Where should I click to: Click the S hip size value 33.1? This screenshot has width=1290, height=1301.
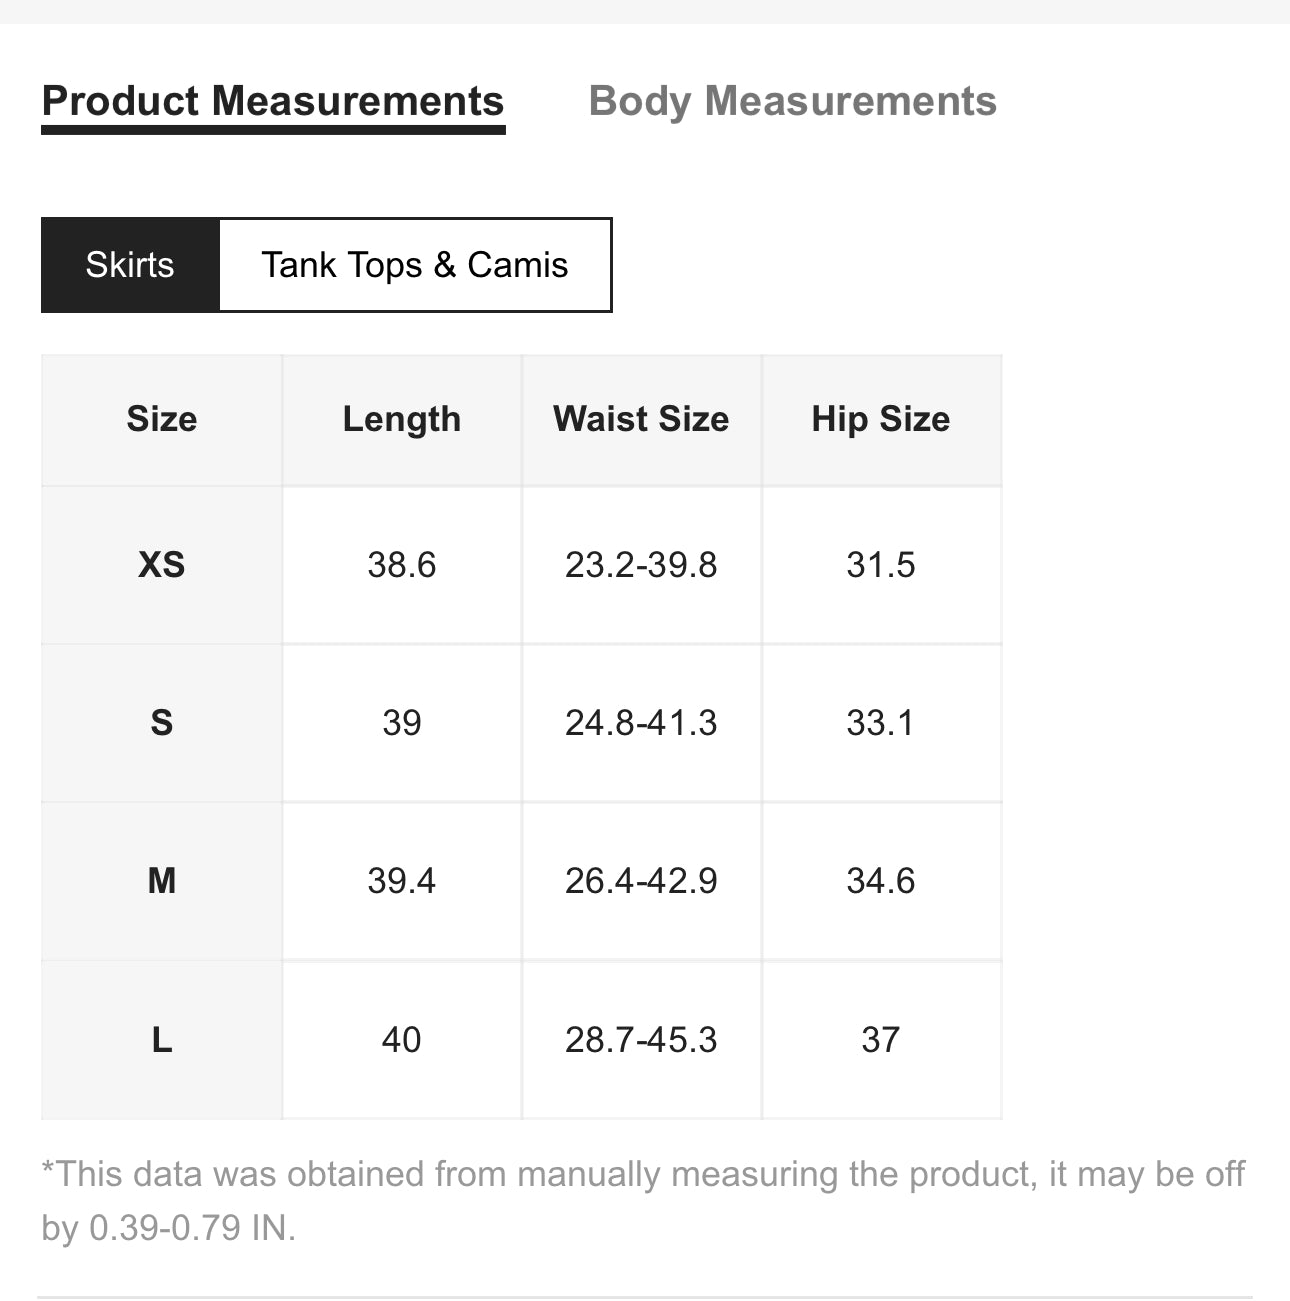point(881,723)
